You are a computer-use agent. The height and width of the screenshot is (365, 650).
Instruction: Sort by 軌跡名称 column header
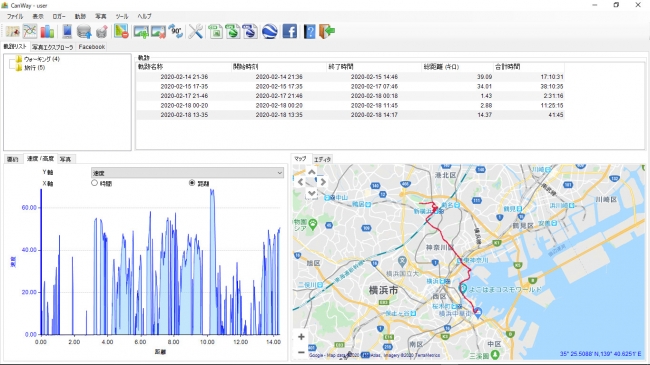point(184,67)
